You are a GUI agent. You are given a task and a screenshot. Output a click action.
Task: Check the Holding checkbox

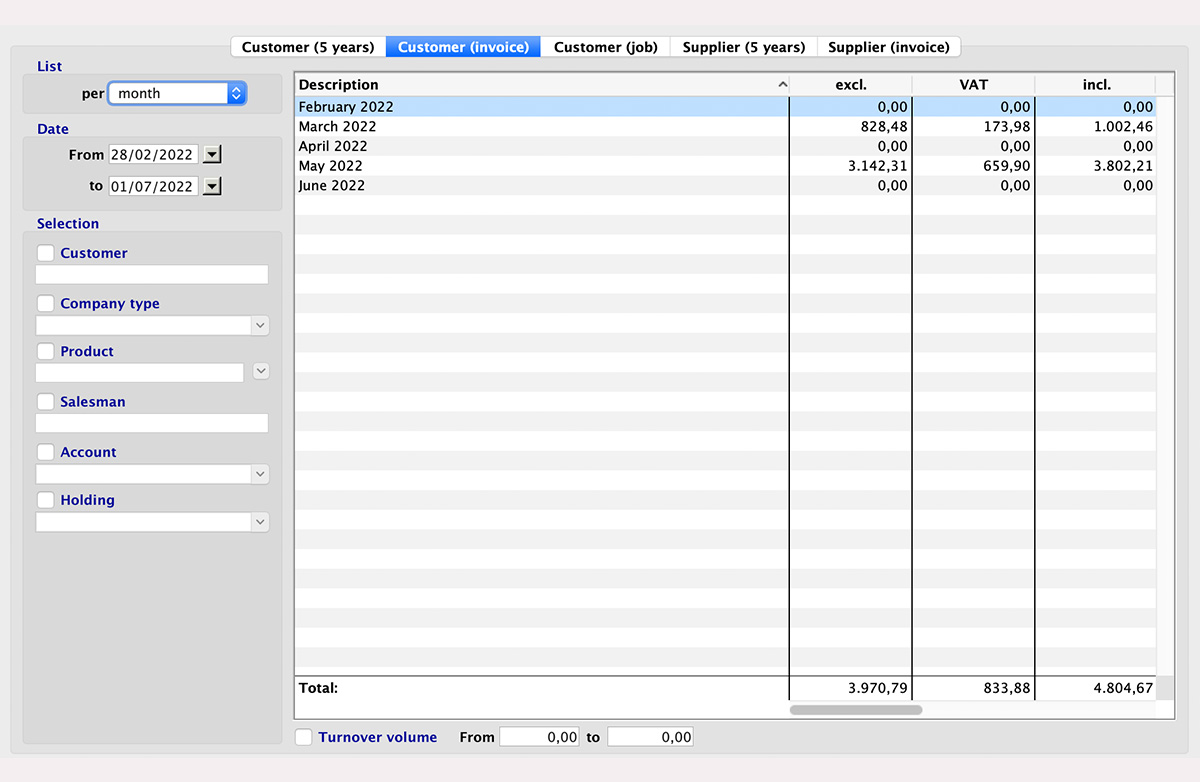[46, 501]
